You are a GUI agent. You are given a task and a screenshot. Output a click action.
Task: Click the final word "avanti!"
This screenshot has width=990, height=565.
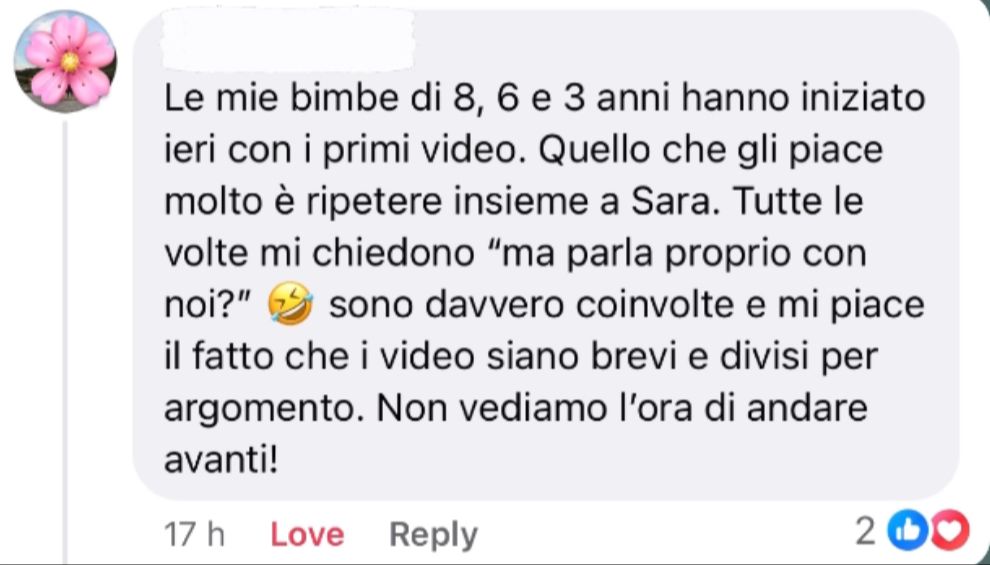coord(220,461)
